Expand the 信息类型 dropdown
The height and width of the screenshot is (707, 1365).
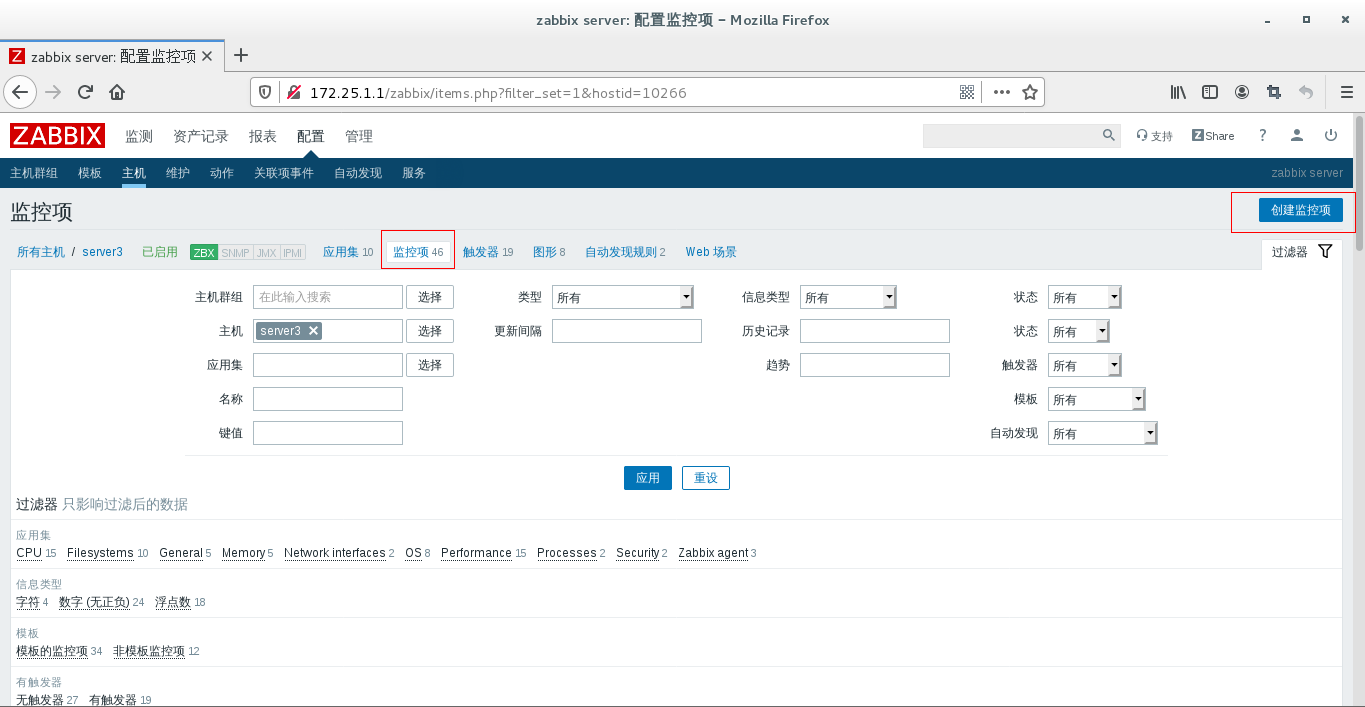point(848,297)
